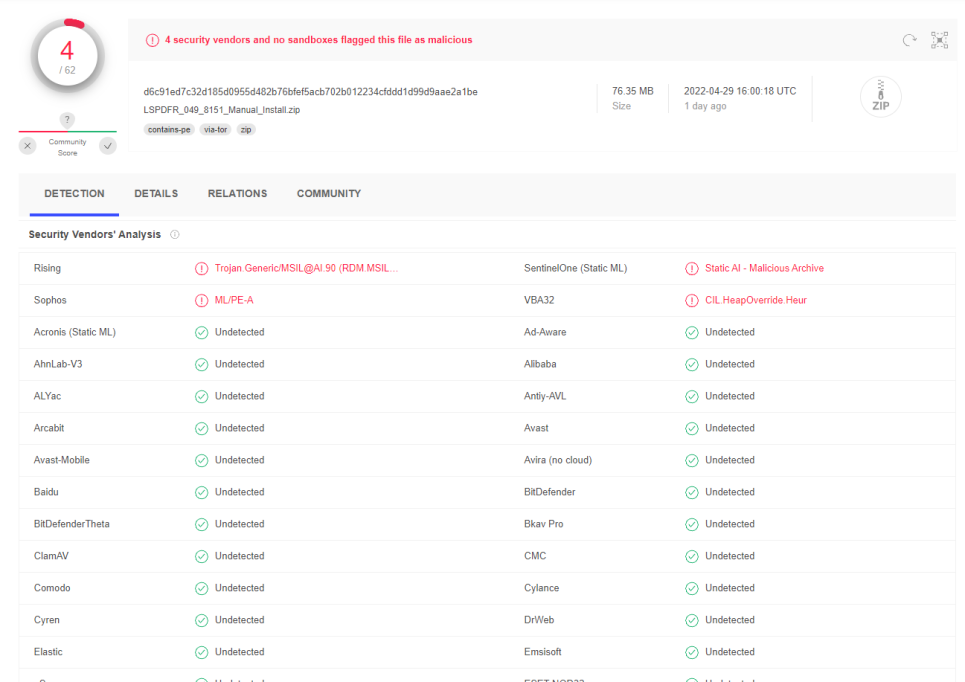Viewport: 965px width, 682px height.
Task: Click the ZIP file type icon
Action: [x=880, y=97]
